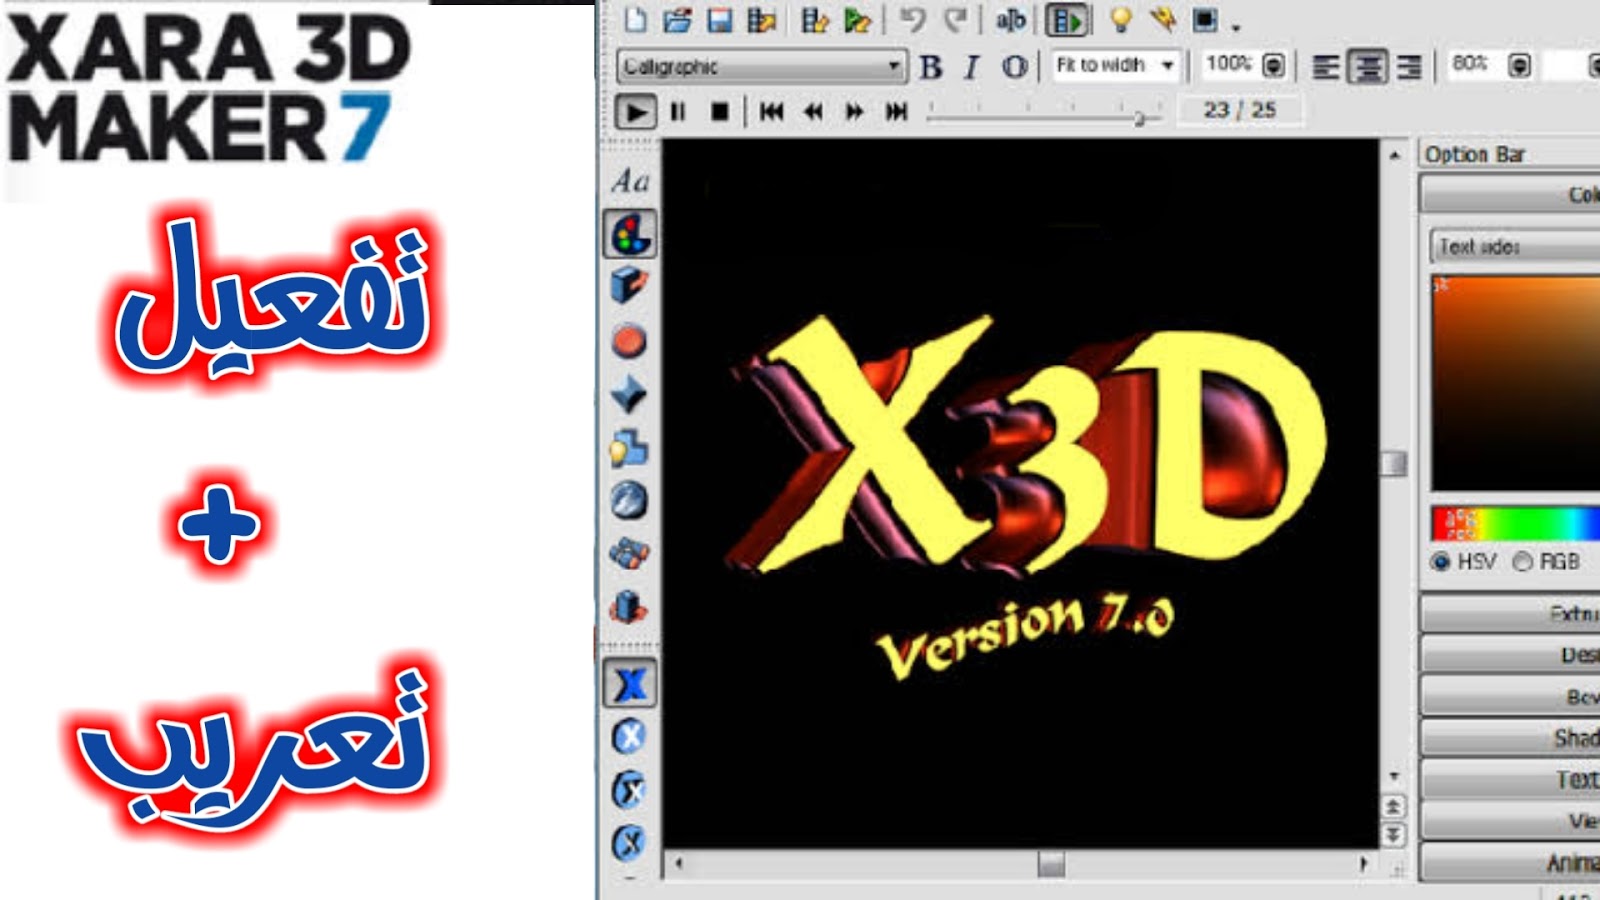Click the Export icon beside Save
The image size is (1600, 900).
coord(762,20)
